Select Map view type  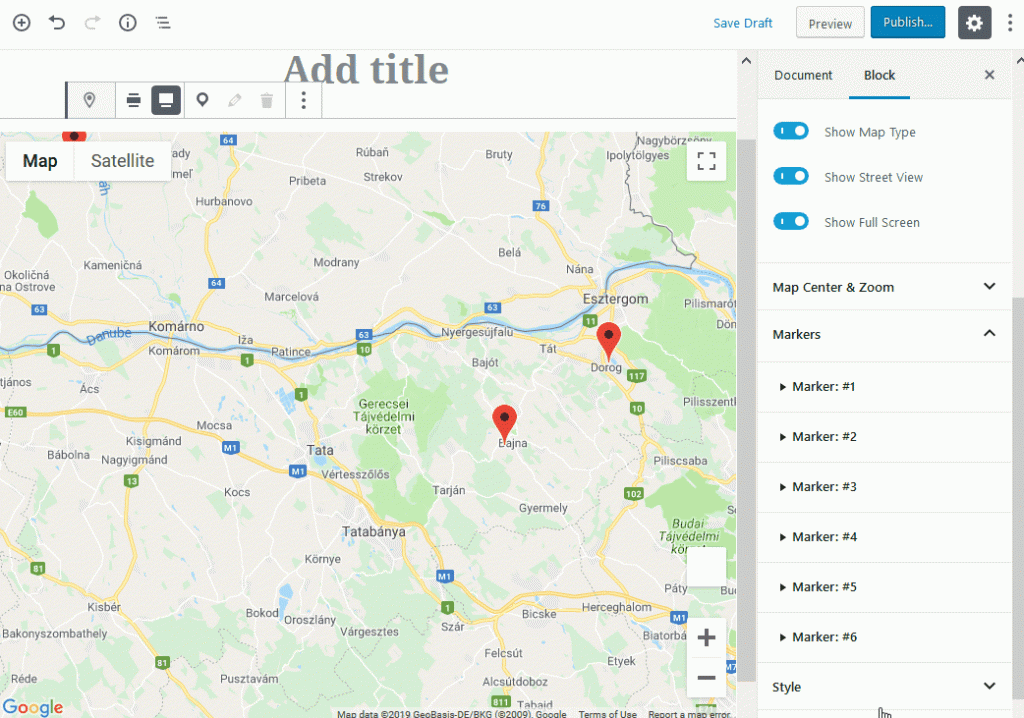click(40, 161)
